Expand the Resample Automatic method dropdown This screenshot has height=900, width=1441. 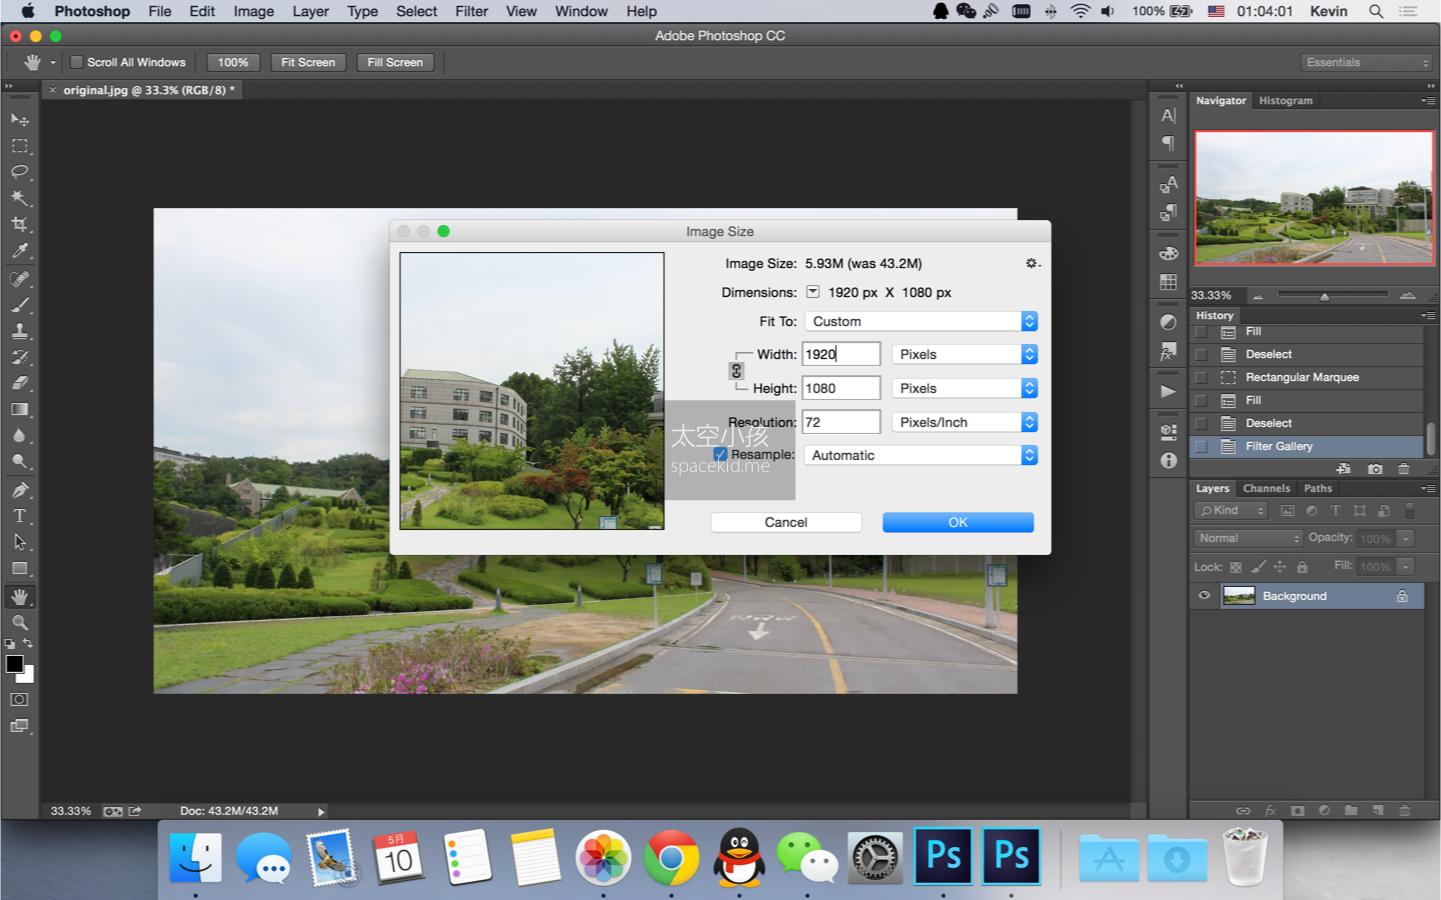[920, 455]
